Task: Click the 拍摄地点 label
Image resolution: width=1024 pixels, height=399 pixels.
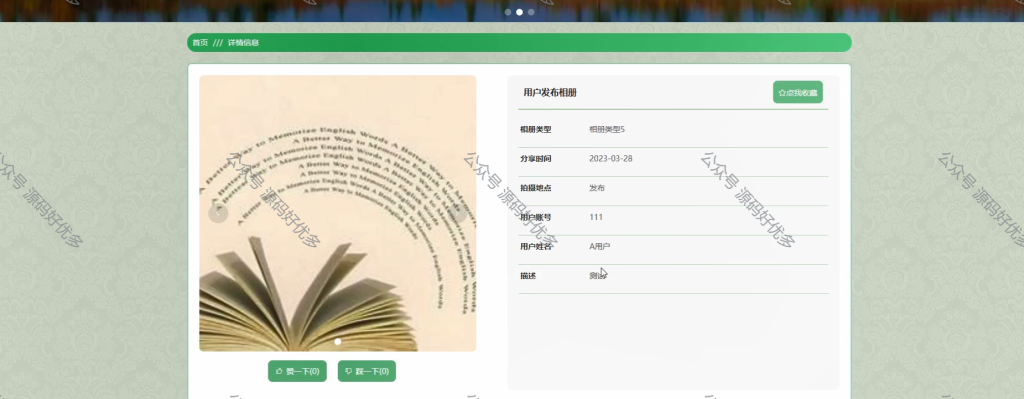Action: pos(536,188)
